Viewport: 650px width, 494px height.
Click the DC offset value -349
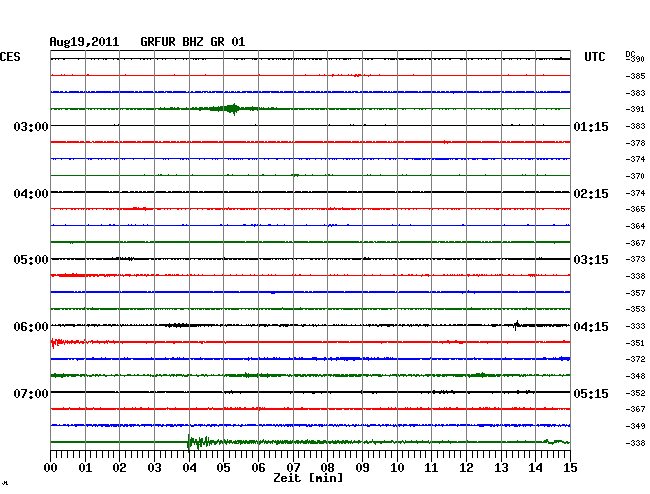(x=635, y=426)
